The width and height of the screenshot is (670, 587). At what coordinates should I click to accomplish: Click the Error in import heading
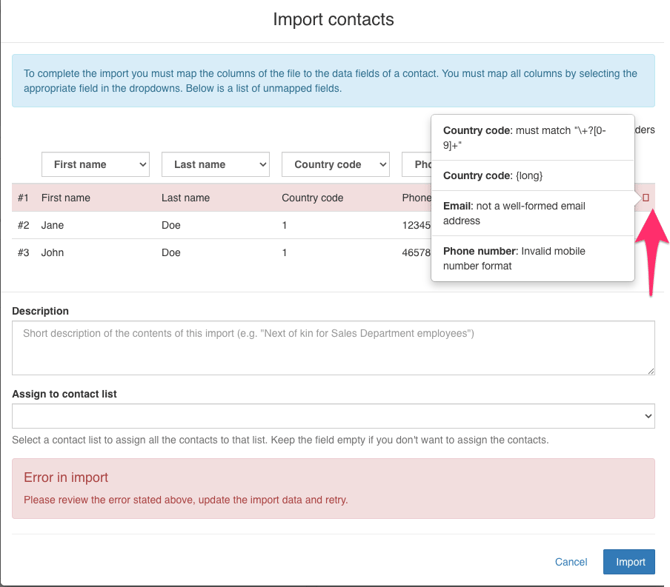click(66, 478)
